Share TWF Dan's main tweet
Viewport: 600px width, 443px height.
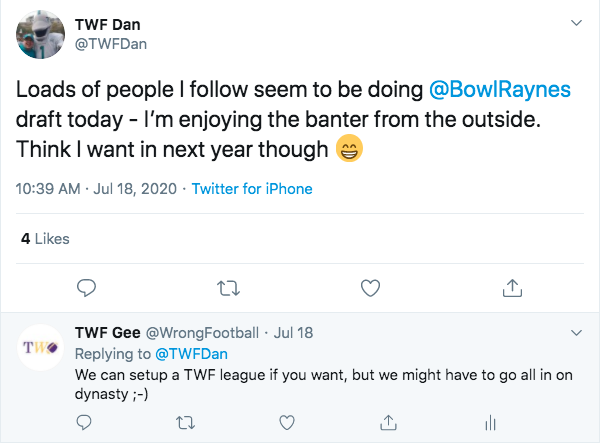click(512, 287)
